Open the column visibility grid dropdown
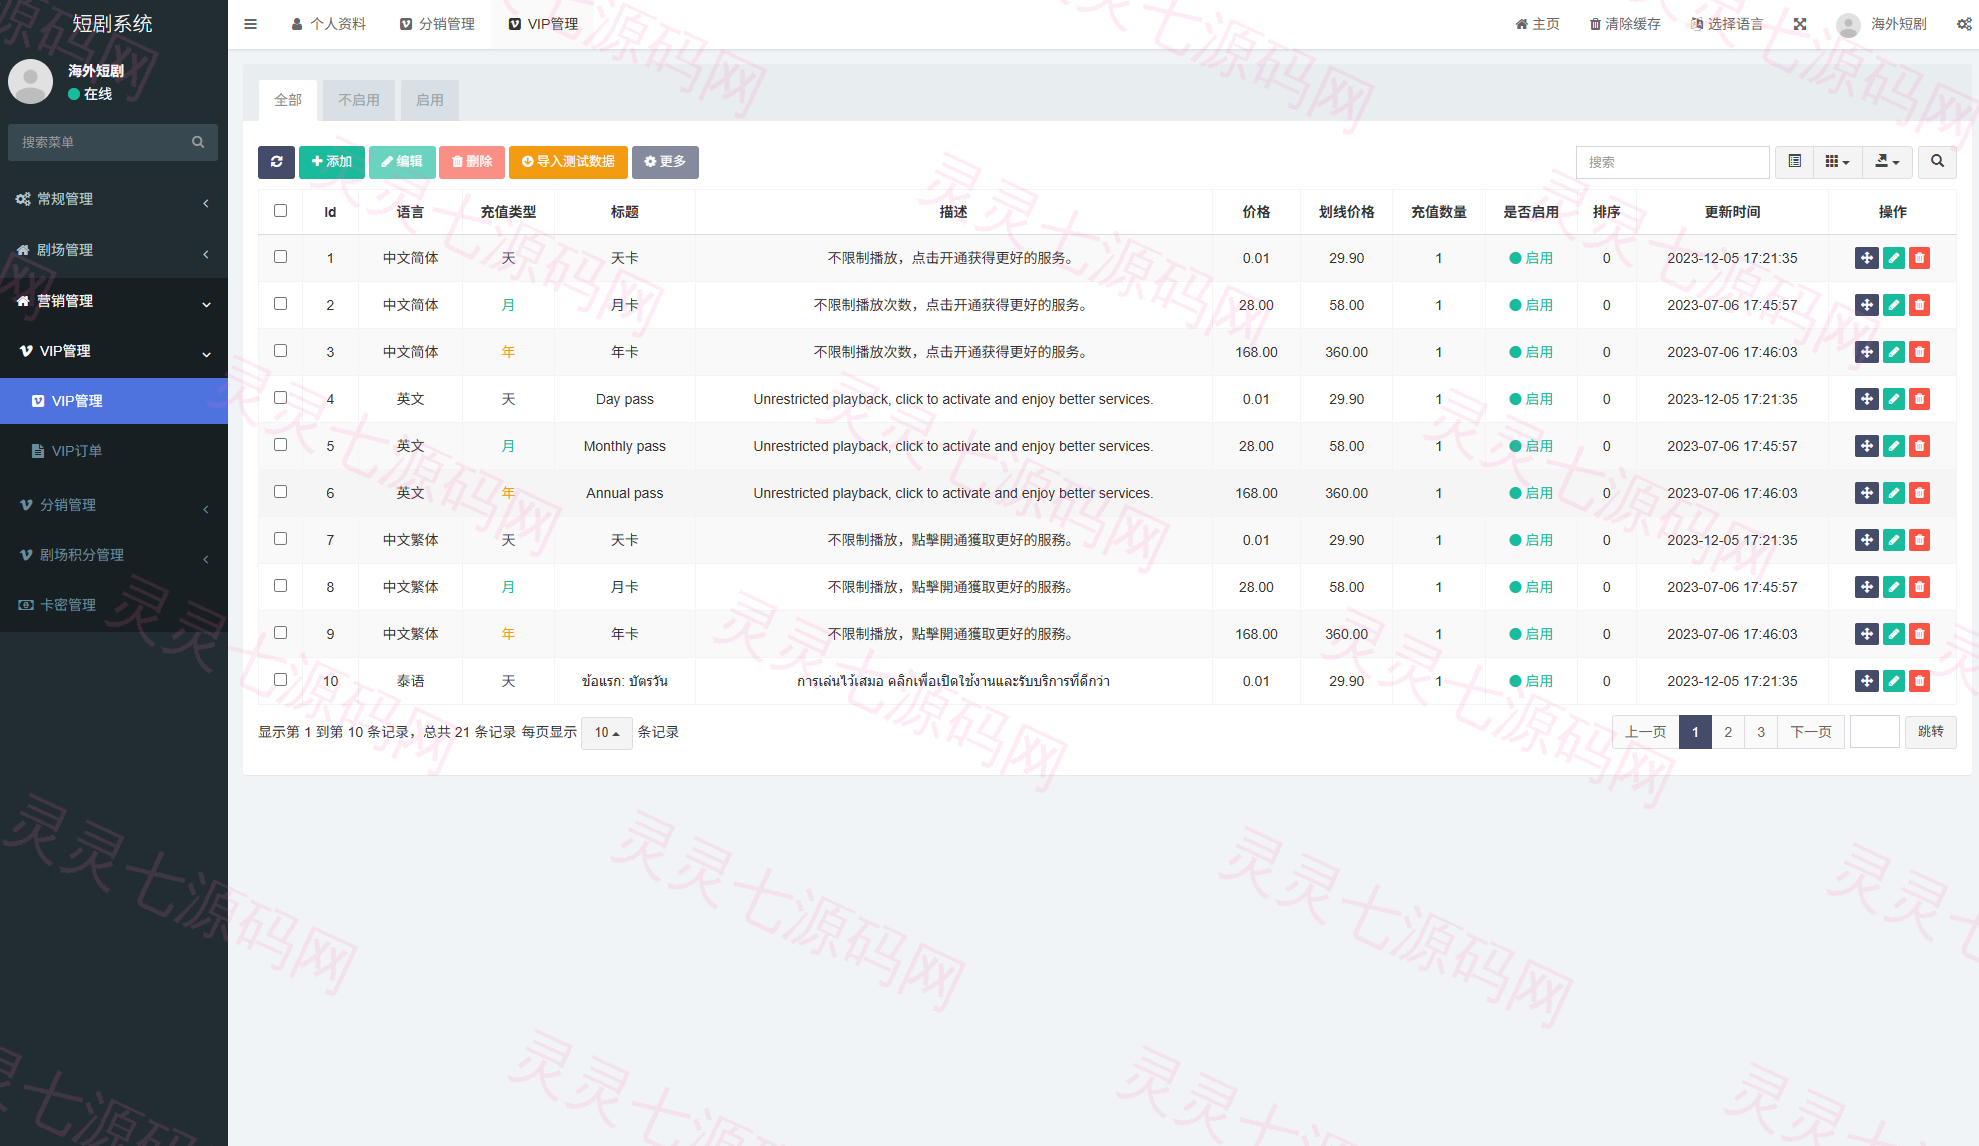The image size is (1979, 1146). point(1837,162)
